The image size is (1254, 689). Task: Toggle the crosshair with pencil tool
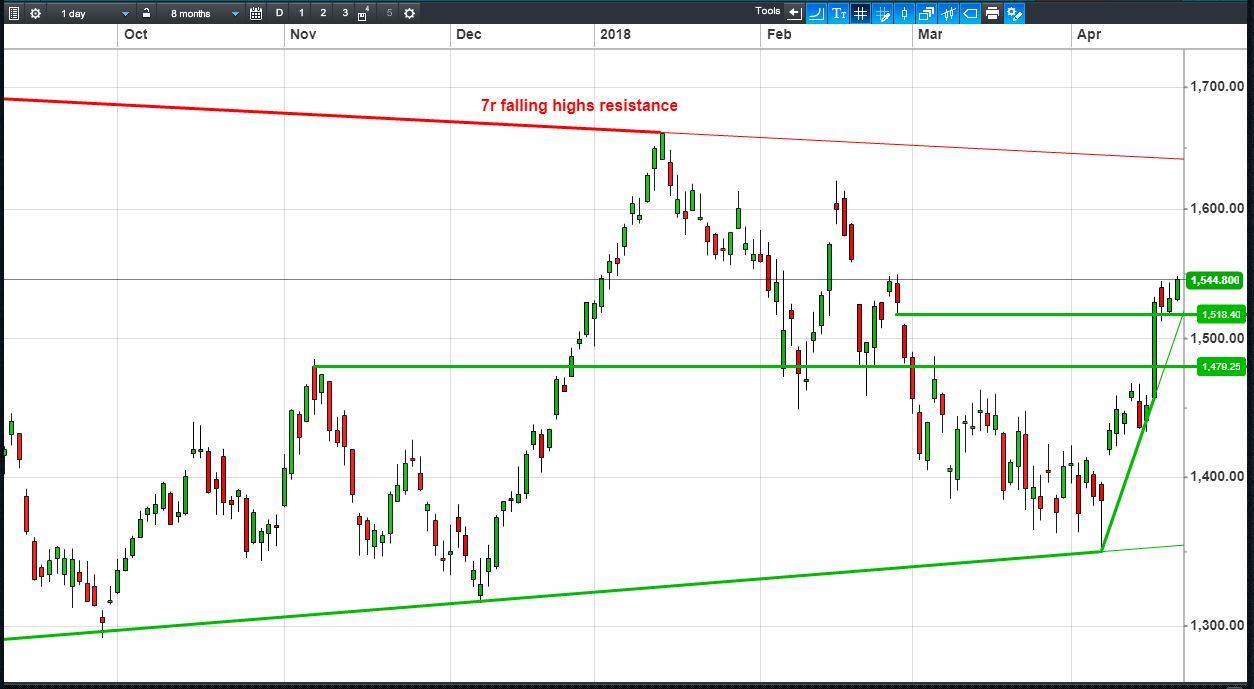[882, 13]
